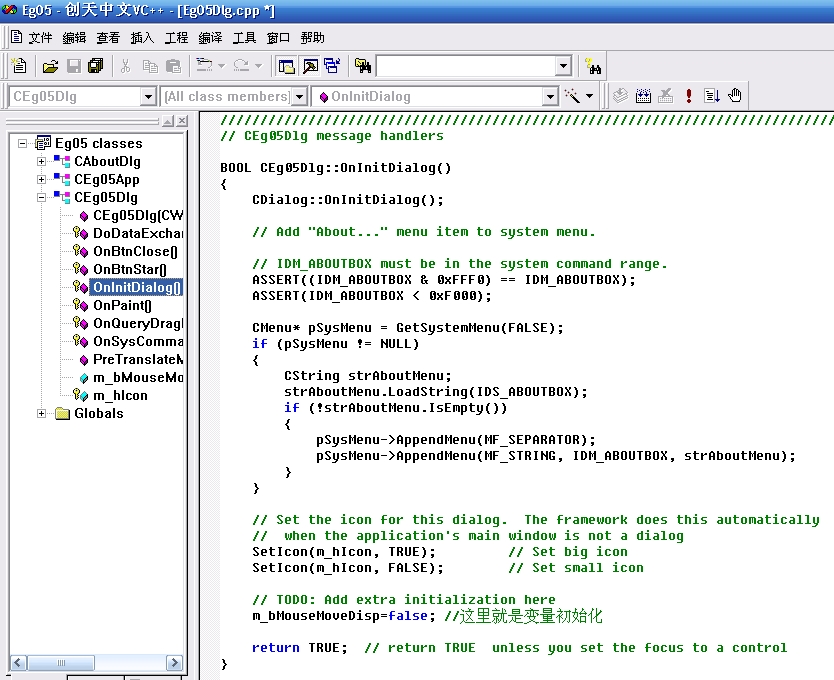The width and height of the screenshot is (834, 680).
Task: Open the 编译 menu
Action: [x=211, y=38]
